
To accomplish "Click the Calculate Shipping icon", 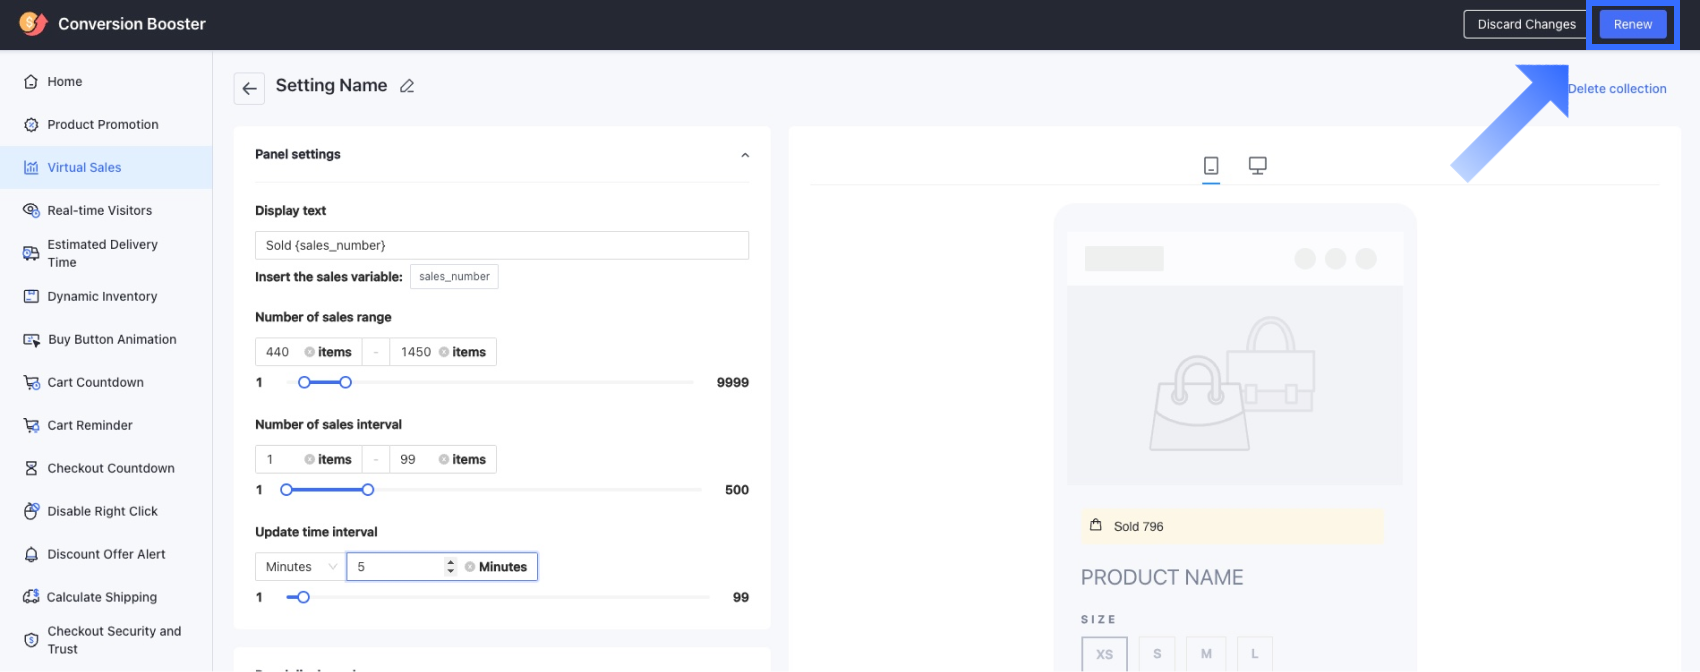I will (x=31, y=597).
